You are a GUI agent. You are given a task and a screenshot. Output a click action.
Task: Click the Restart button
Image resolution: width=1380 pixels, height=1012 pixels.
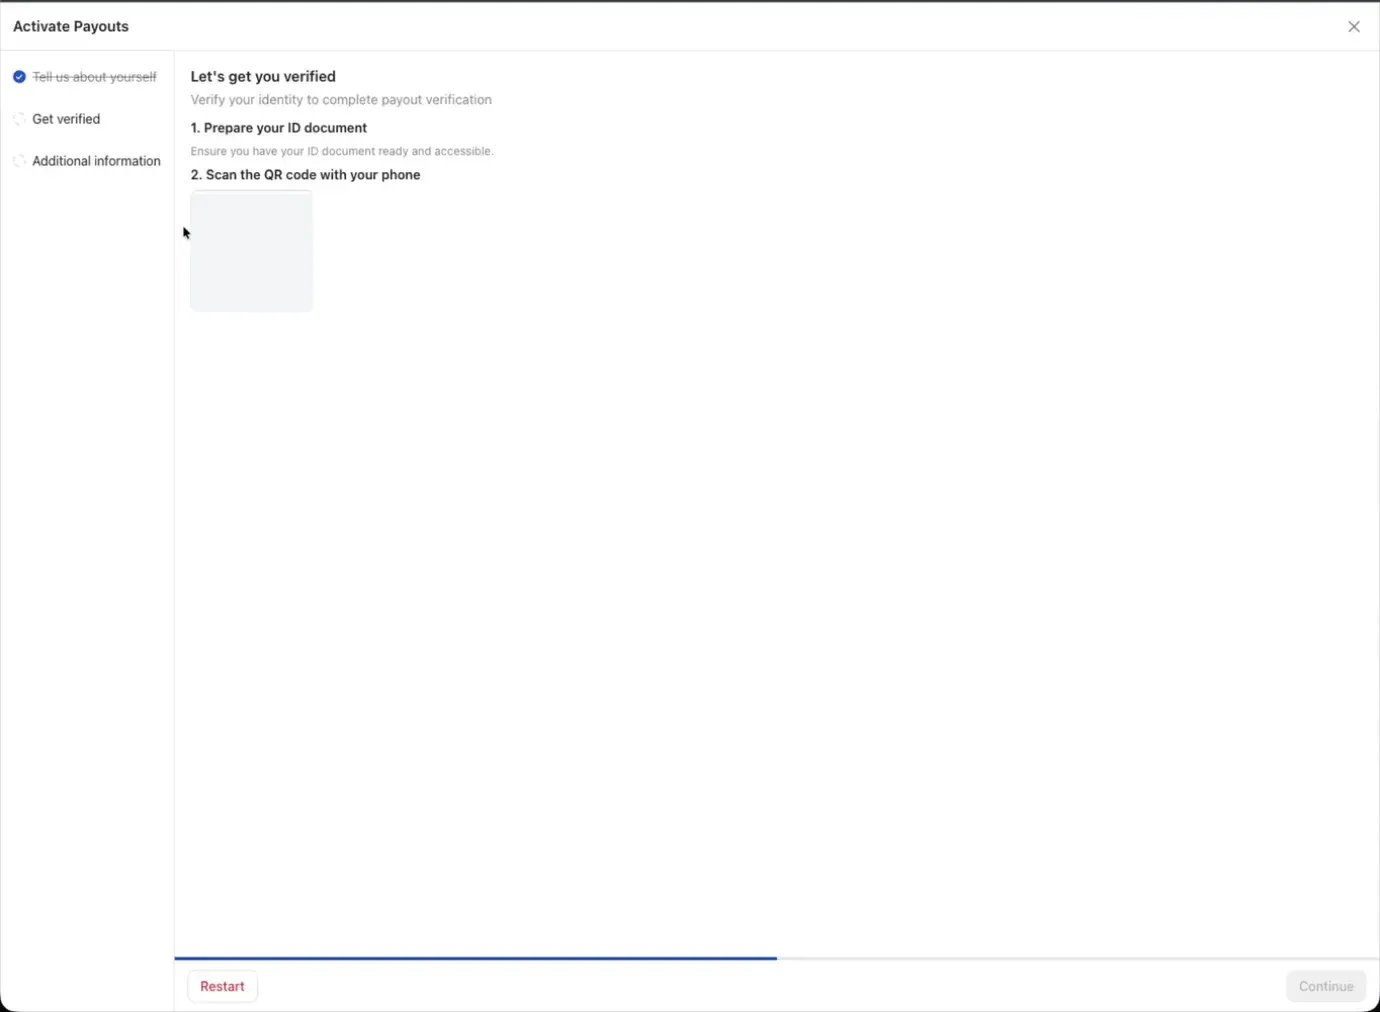[x=222, y=986]
